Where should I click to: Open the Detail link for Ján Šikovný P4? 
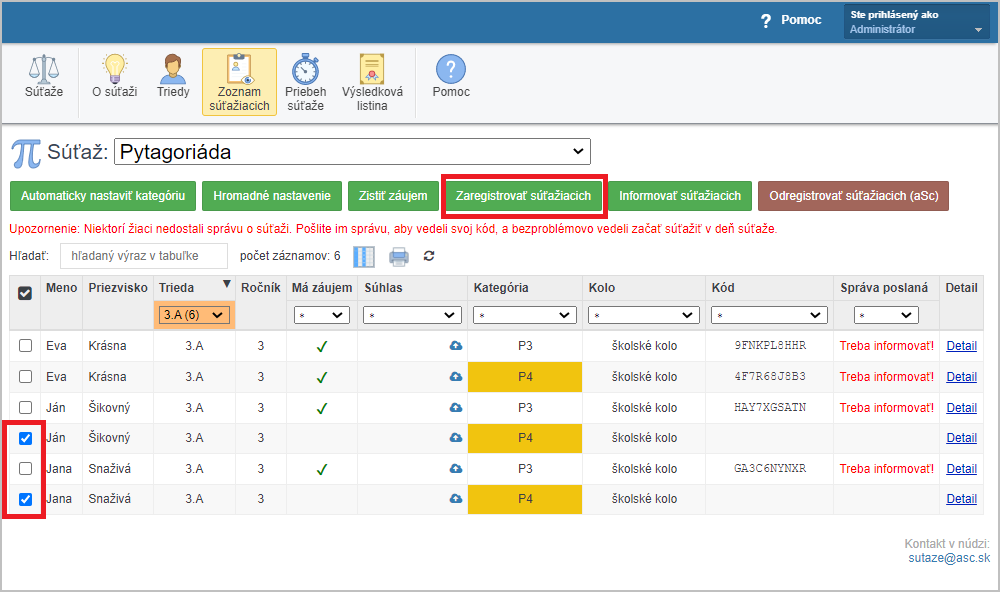pos(961,438)
